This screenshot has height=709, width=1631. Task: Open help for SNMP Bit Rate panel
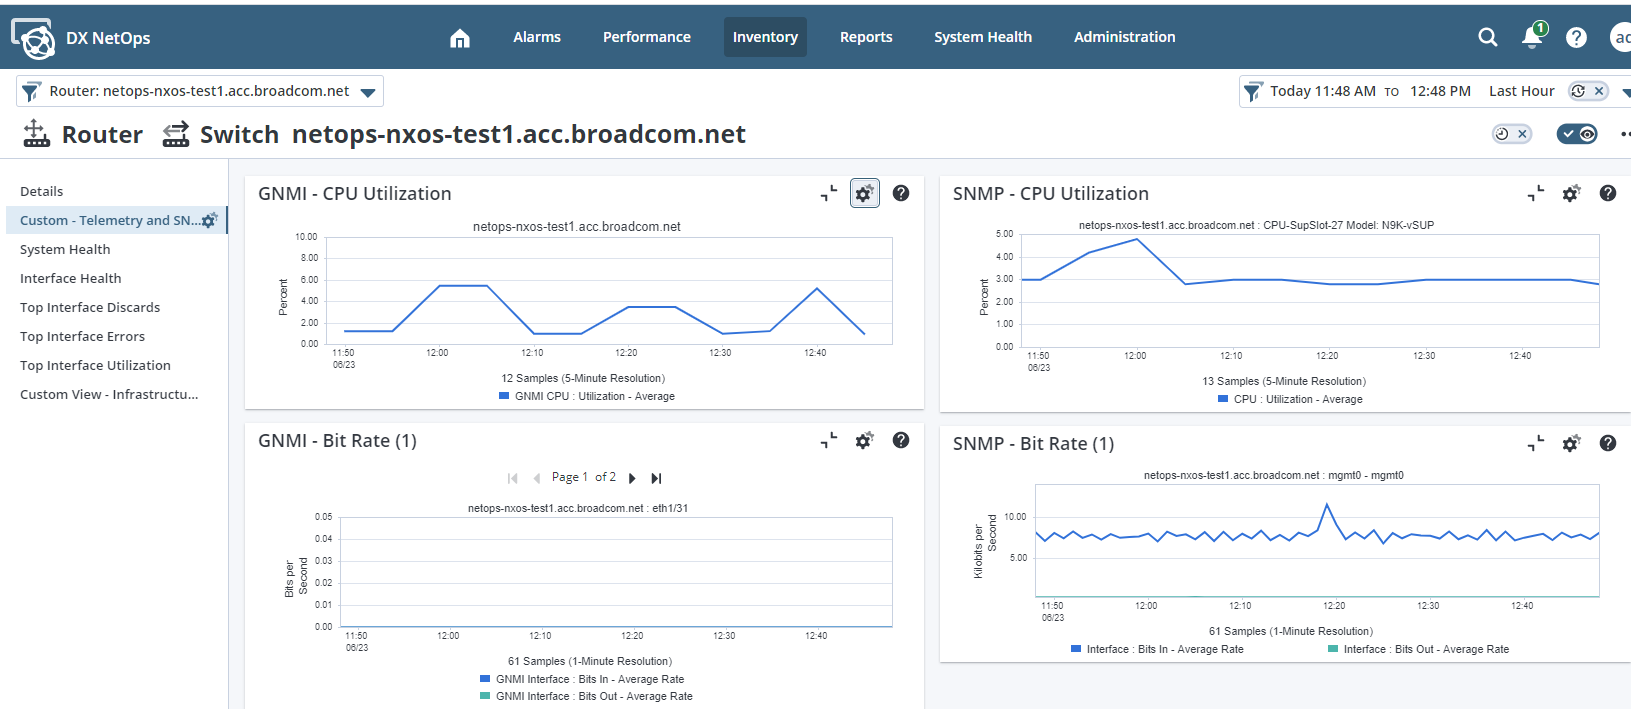click(x=1607, y=443)
